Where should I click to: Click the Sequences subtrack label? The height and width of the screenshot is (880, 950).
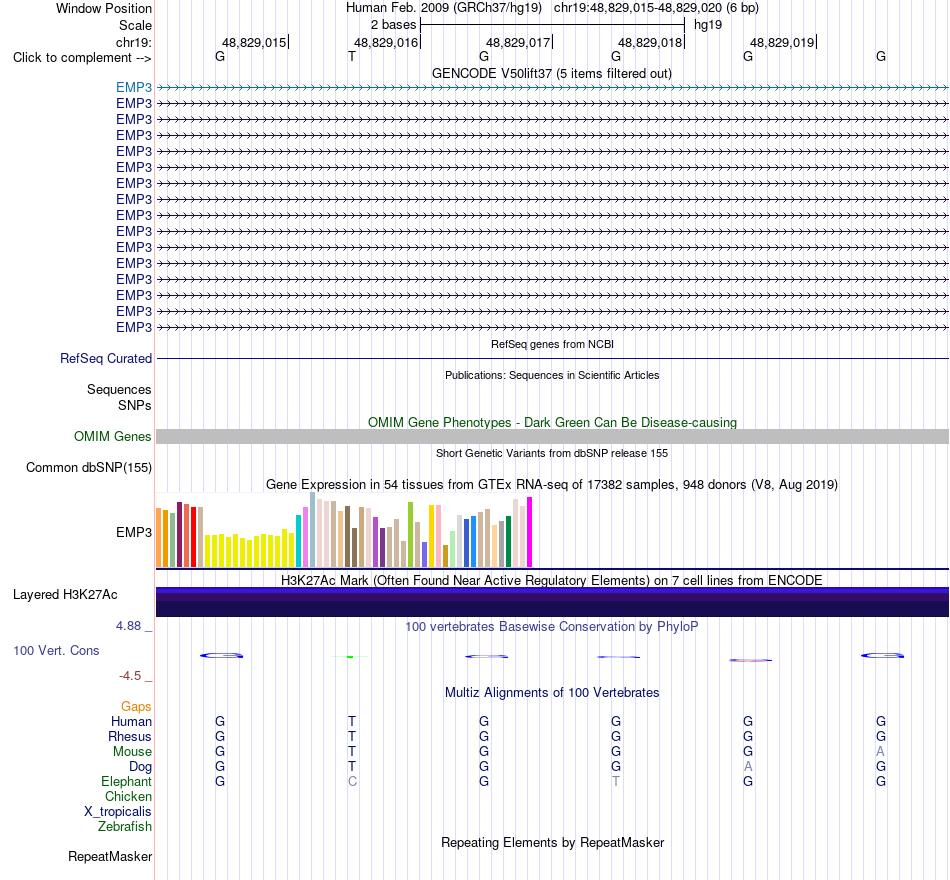click(119, 389)
